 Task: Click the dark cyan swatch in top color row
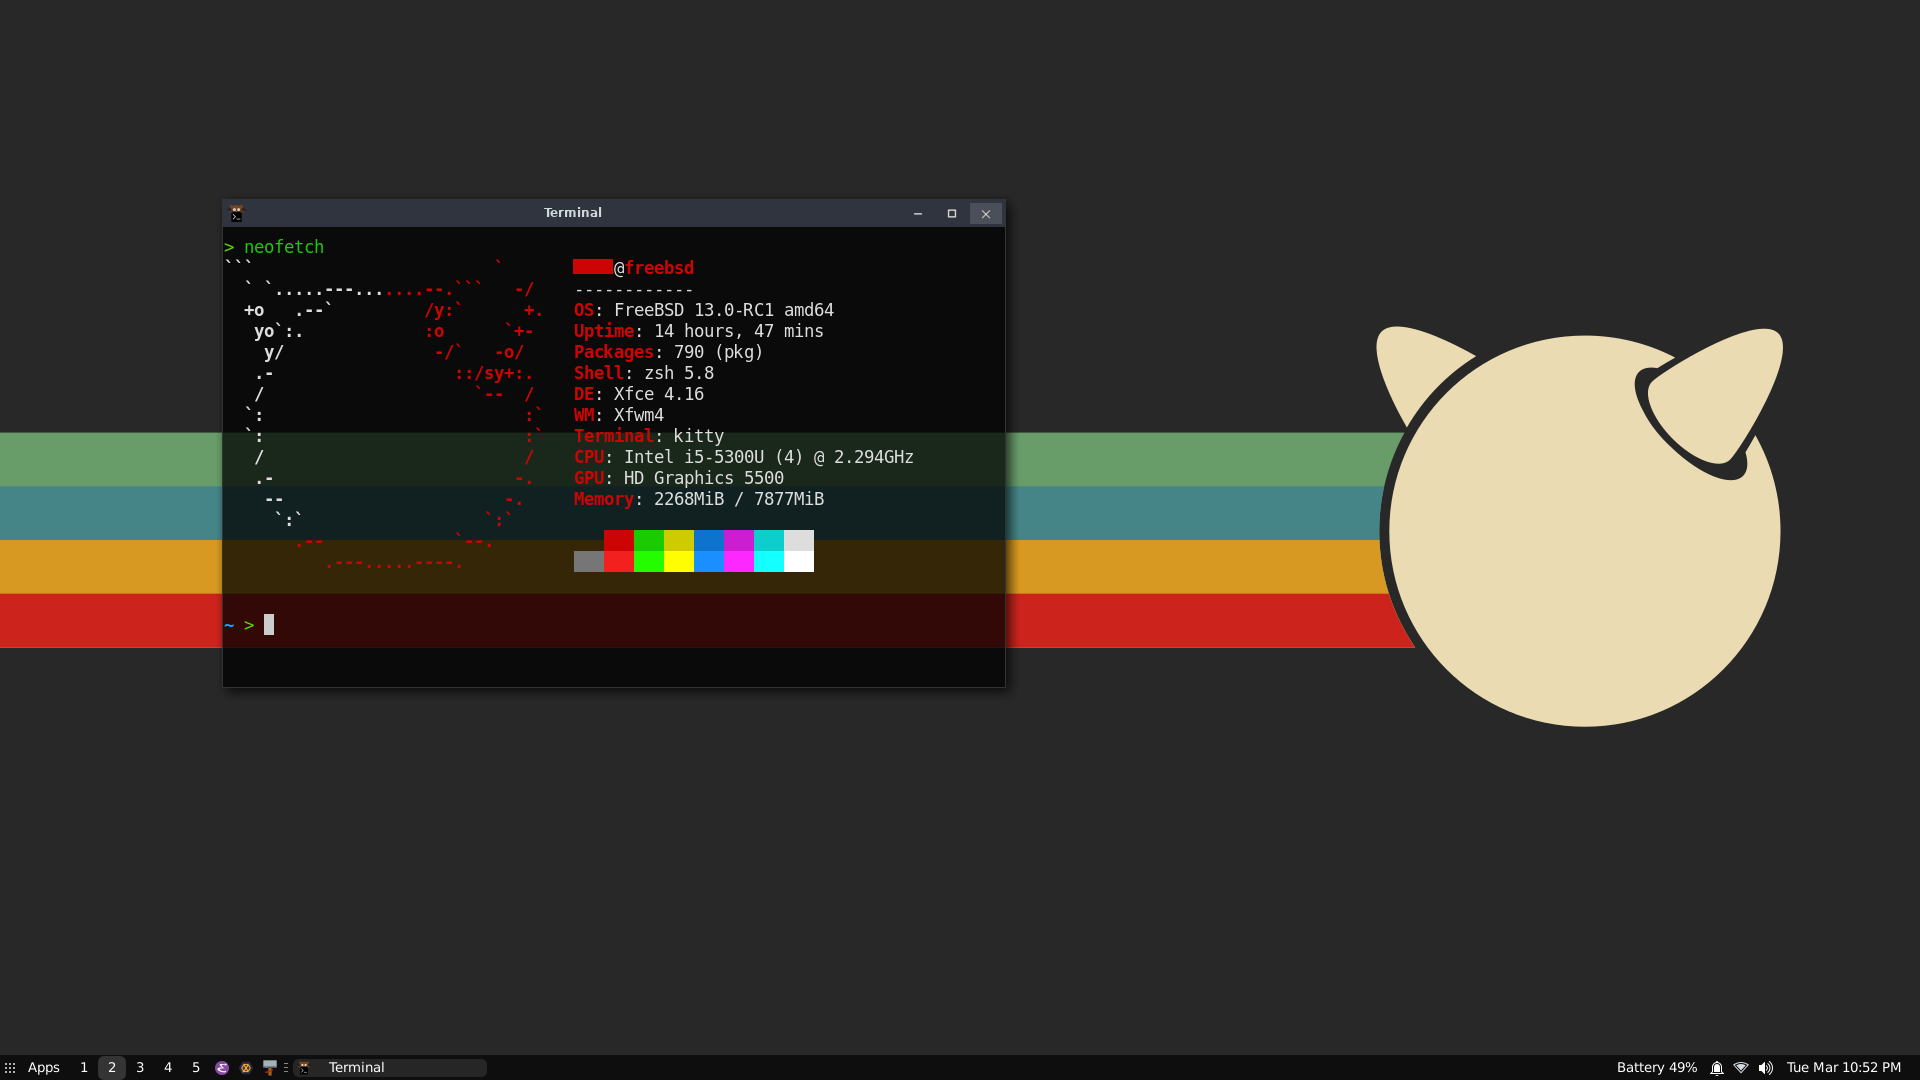[x=769, y=540]
